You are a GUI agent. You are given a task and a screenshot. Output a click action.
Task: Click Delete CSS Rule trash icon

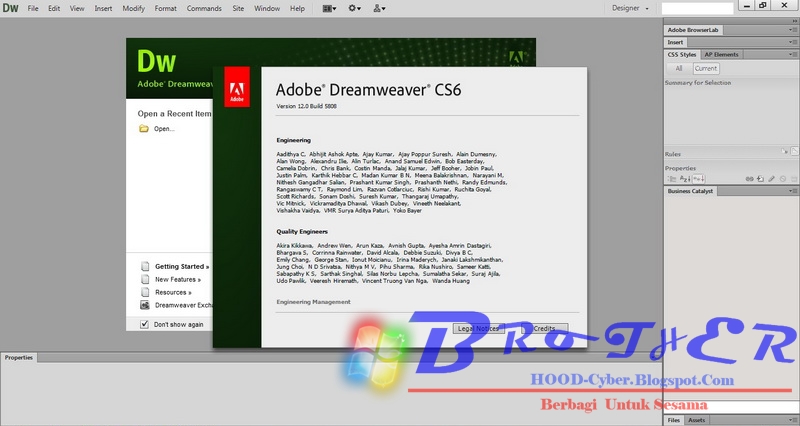794,179
